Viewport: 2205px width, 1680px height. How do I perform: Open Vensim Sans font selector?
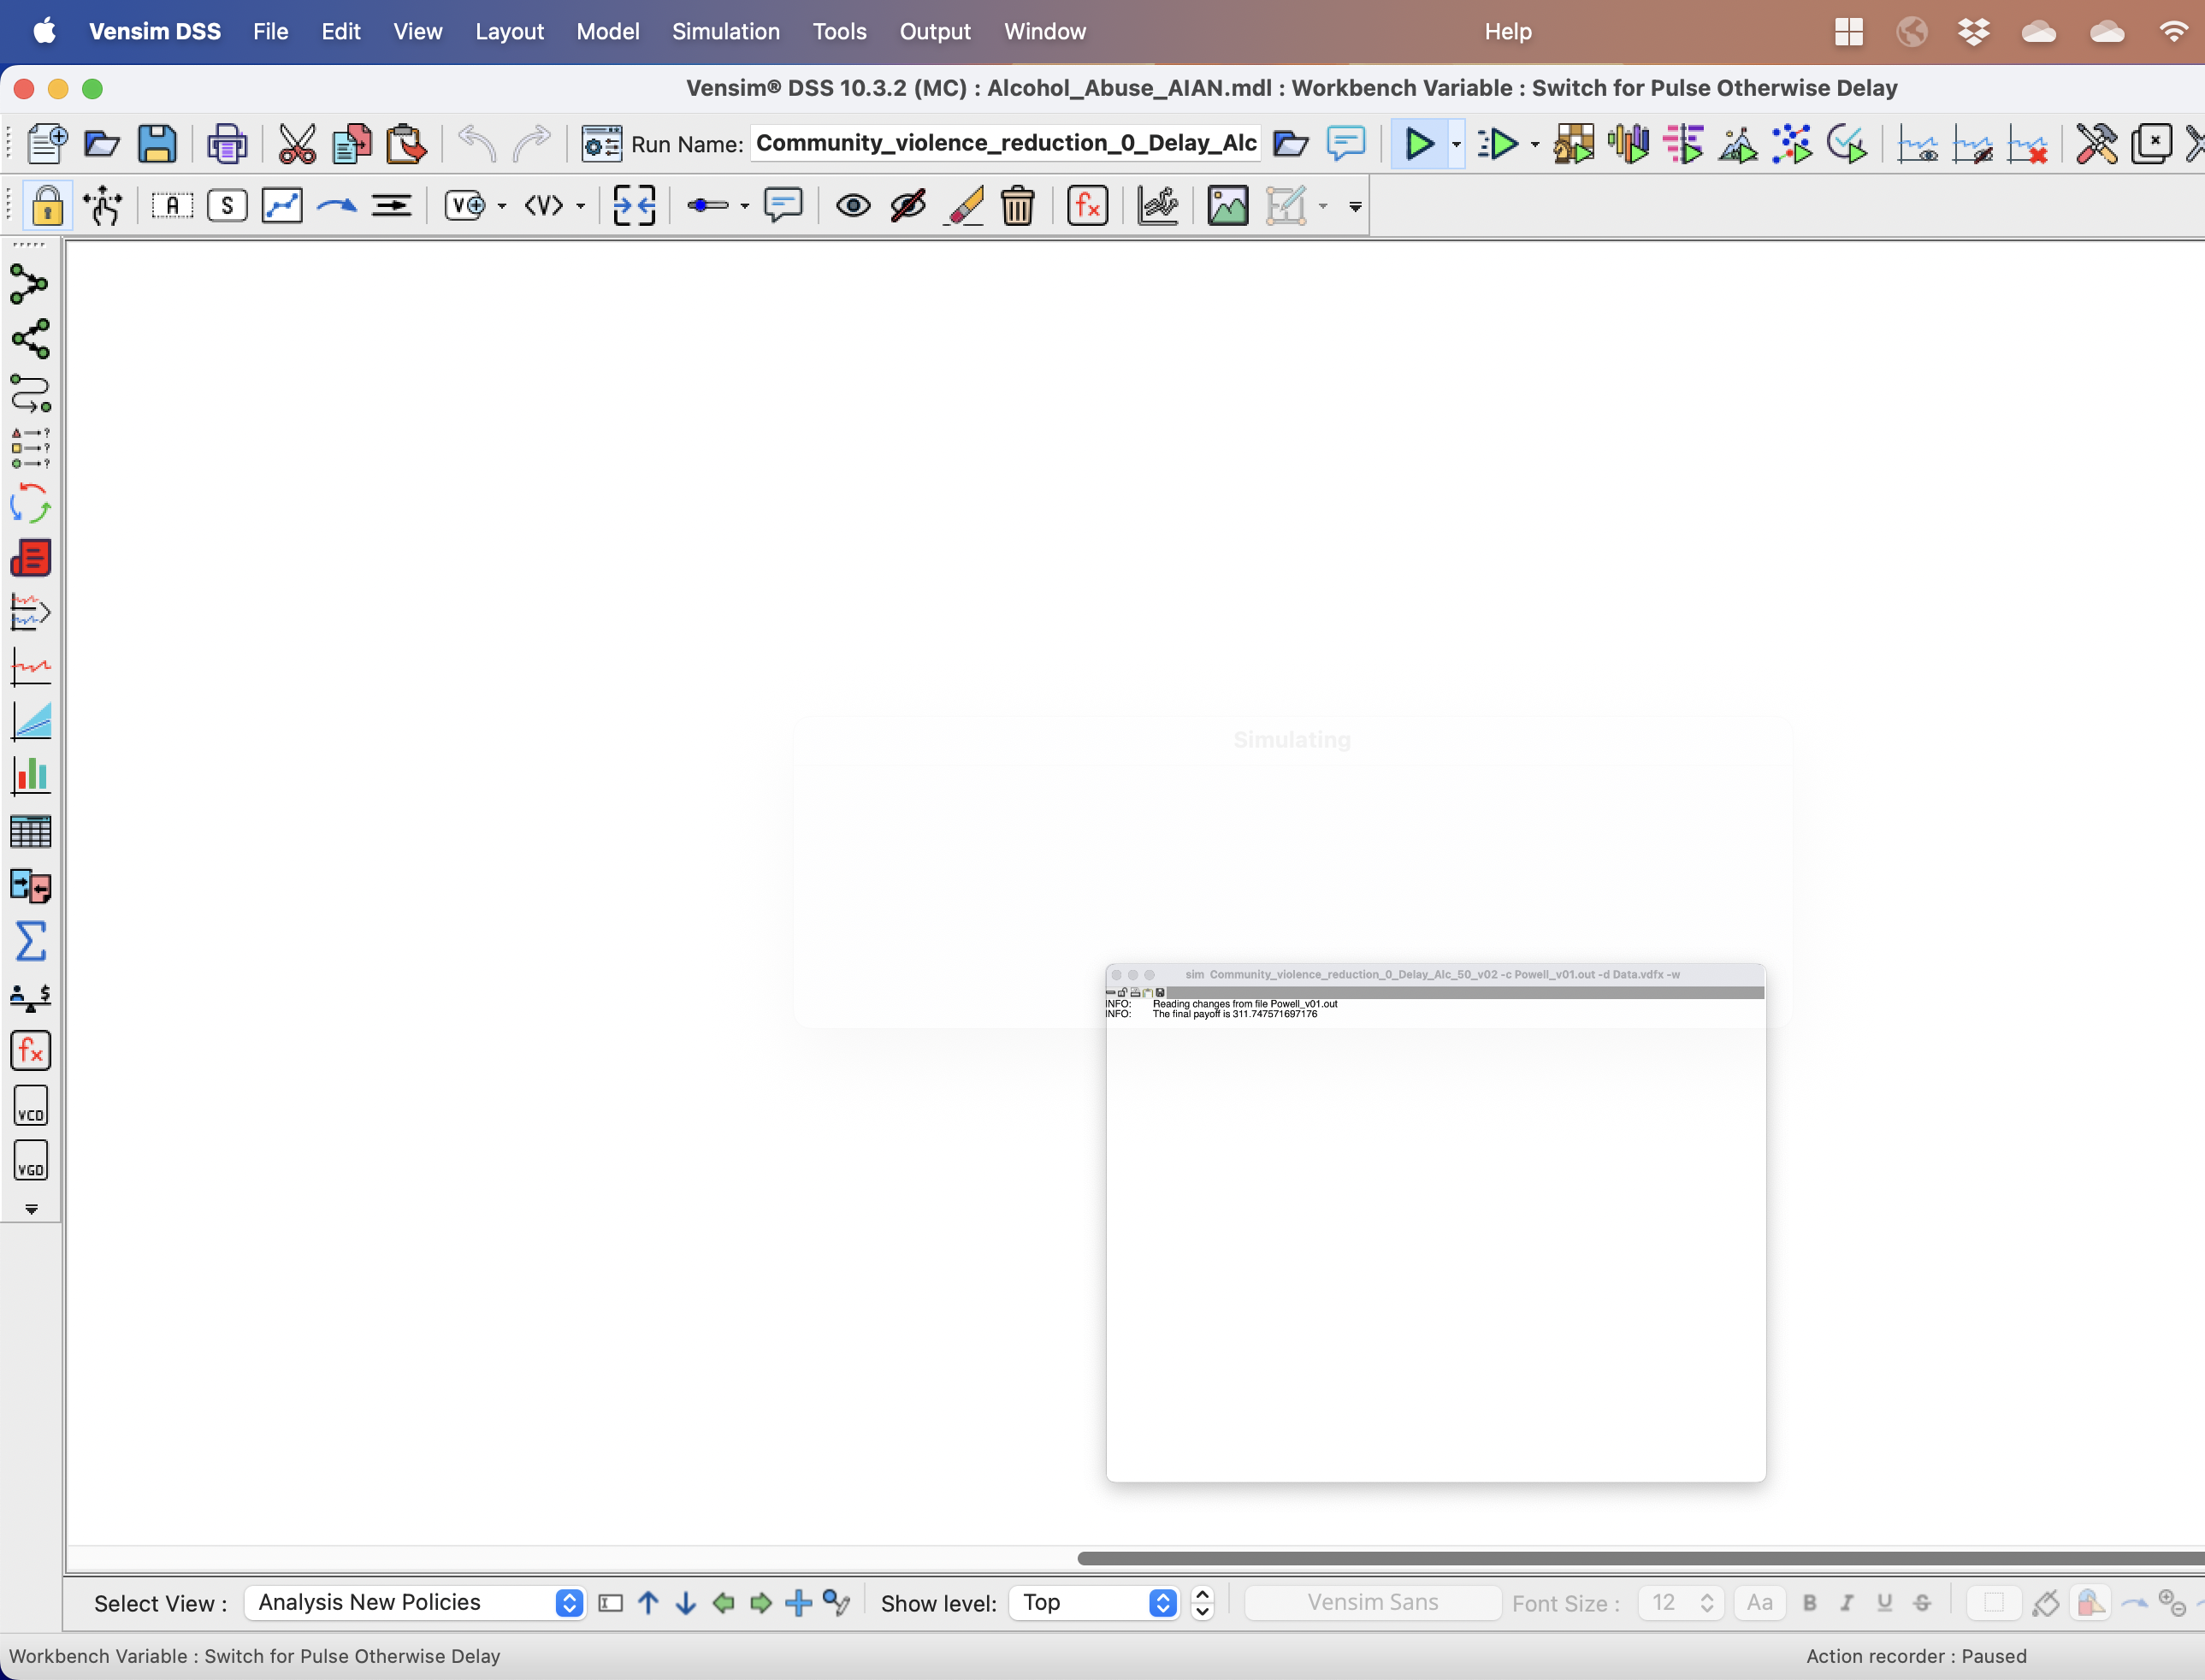1372,1603
